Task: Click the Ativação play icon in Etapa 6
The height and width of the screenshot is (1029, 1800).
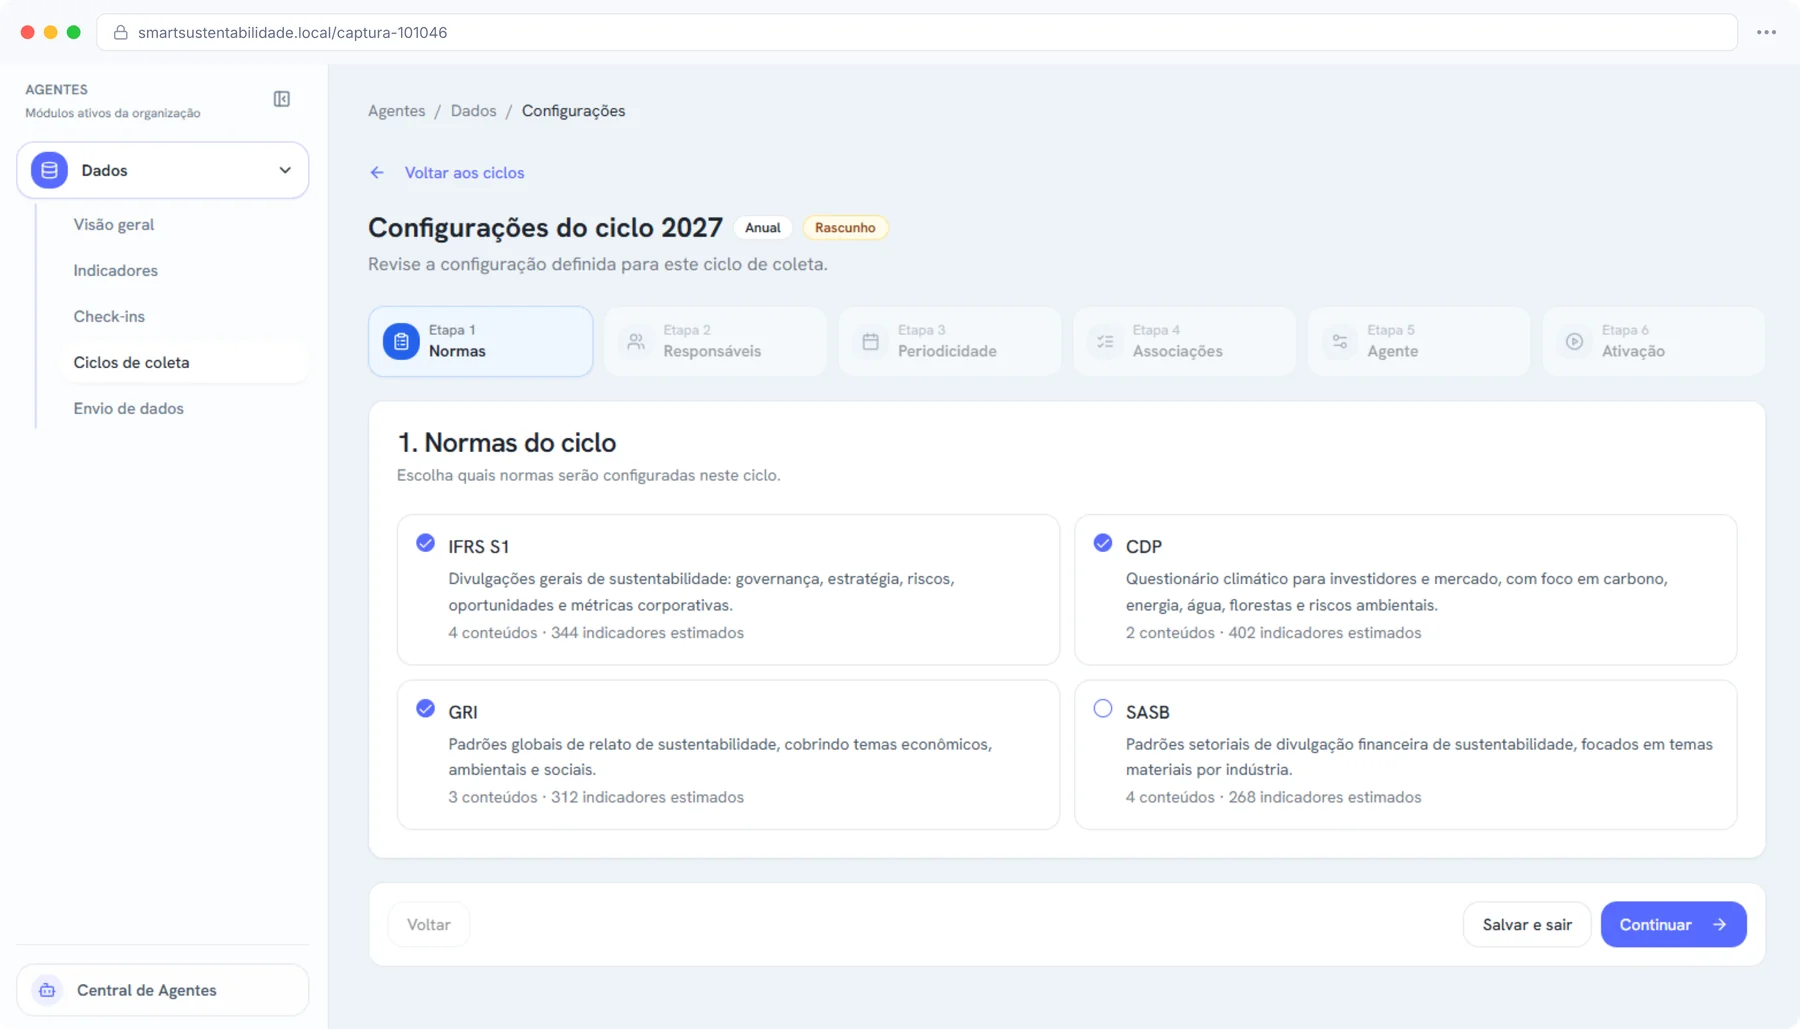Action: point(1575,341)
